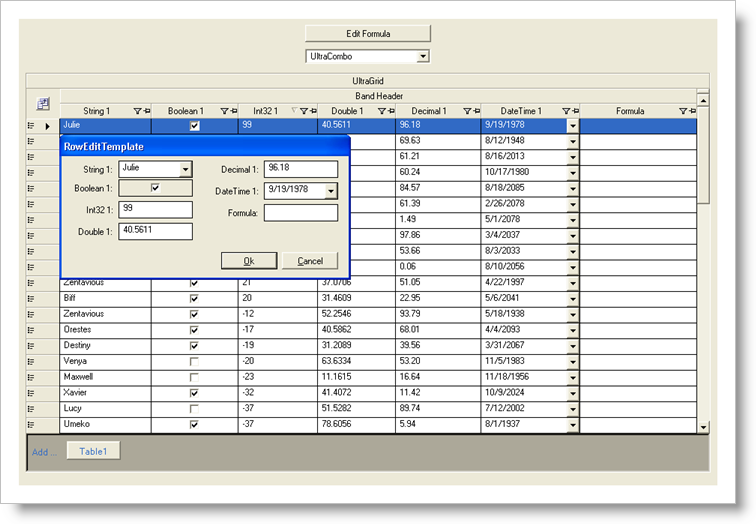Click the scroll down arrow of grid scrollbar

[x=702, y=427]
